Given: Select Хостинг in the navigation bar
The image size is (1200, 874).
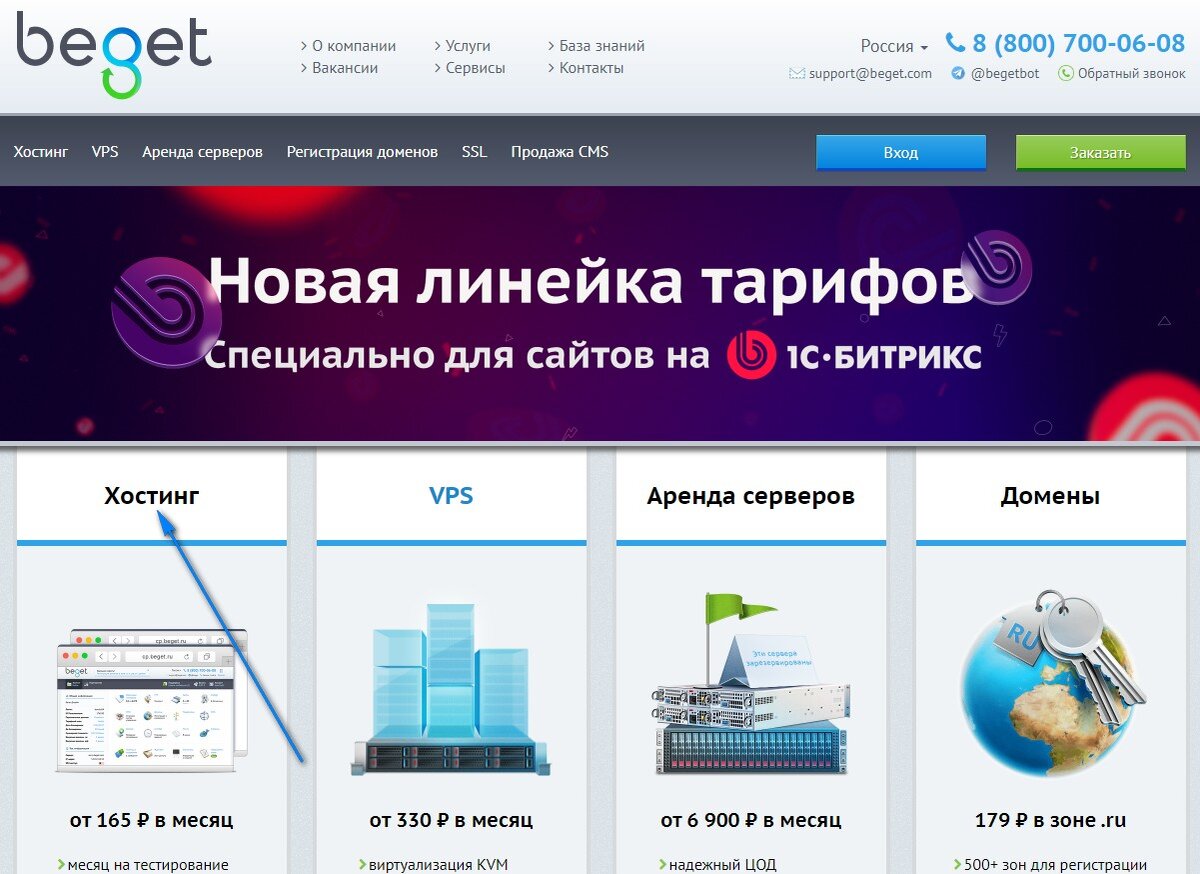Looking at the screenshot, I should (41, 152).
